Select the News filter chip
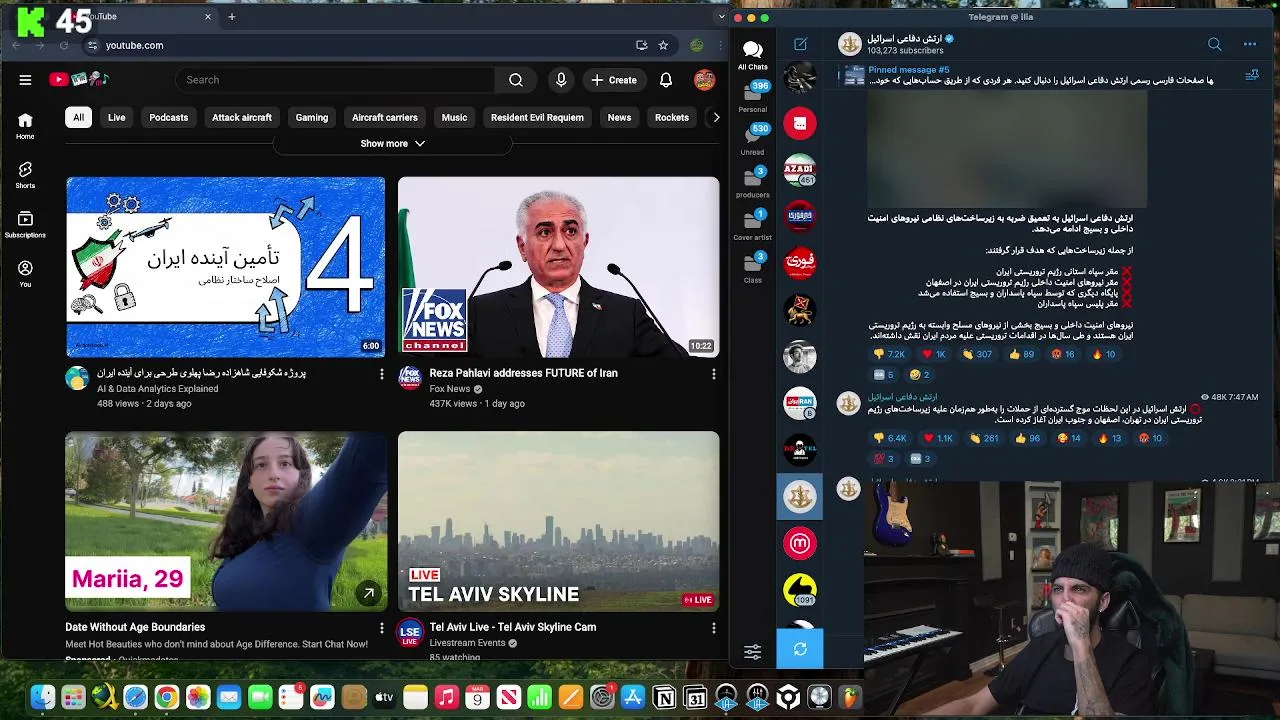 pyautogui.click(x=619, y=118)
